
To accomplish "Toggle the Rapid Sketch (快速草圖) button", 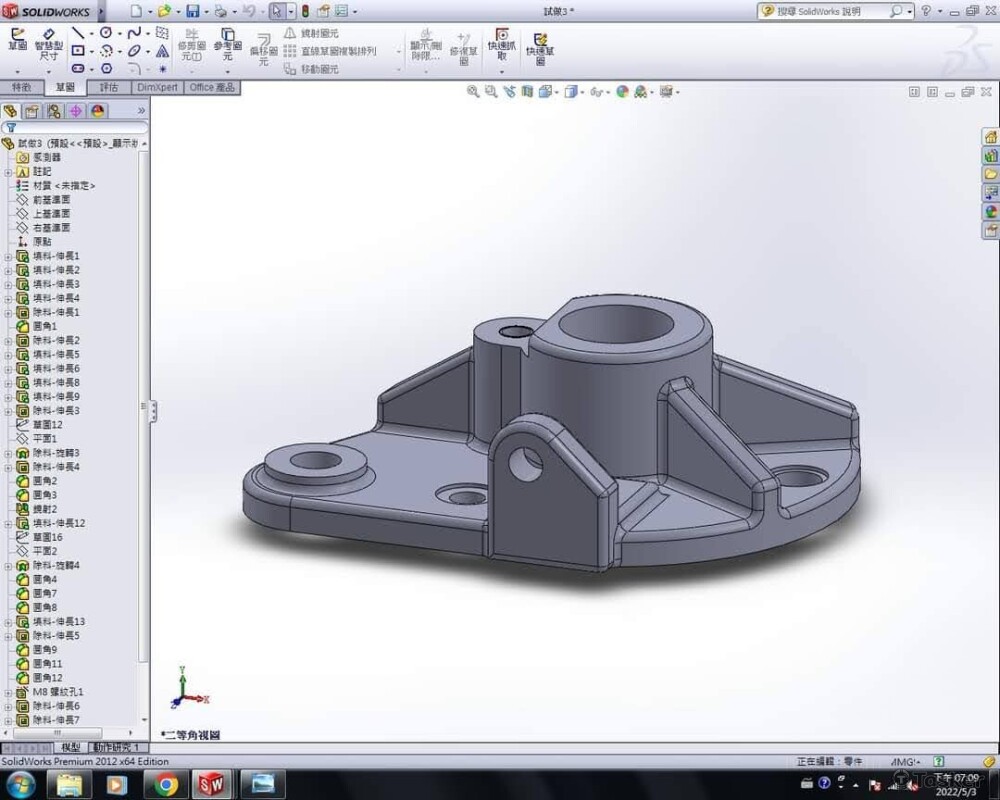I will click(x=540, y=44).
